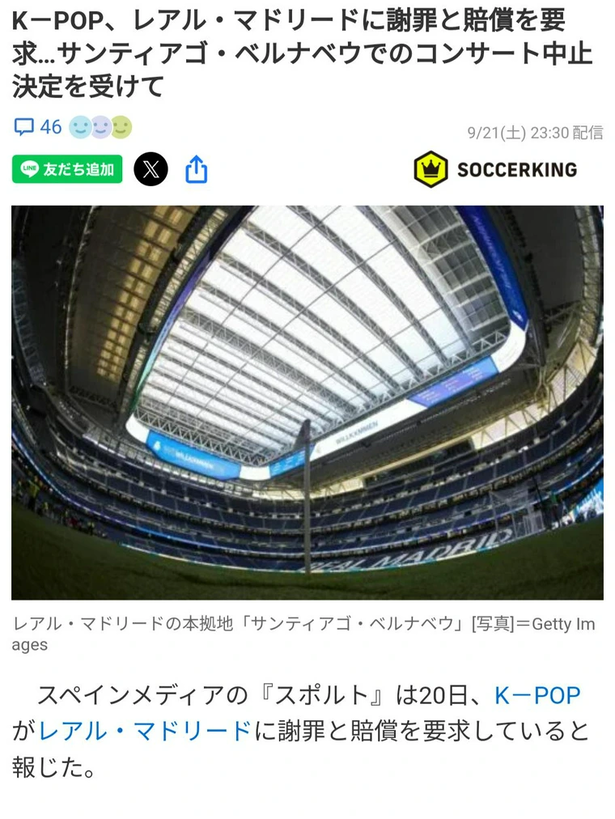The image size is (615, 819).
Task: Share article via the X icon
Action: [150, 169]
